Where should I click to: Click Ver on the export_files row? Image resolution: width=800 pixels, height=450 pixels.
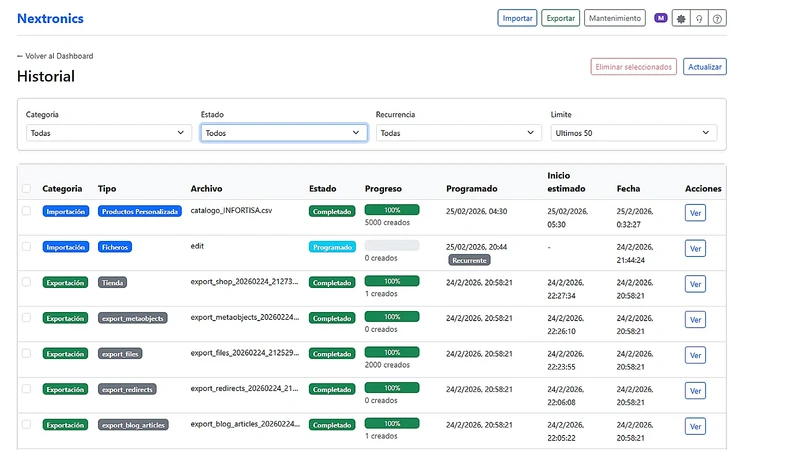coord(695,355)
